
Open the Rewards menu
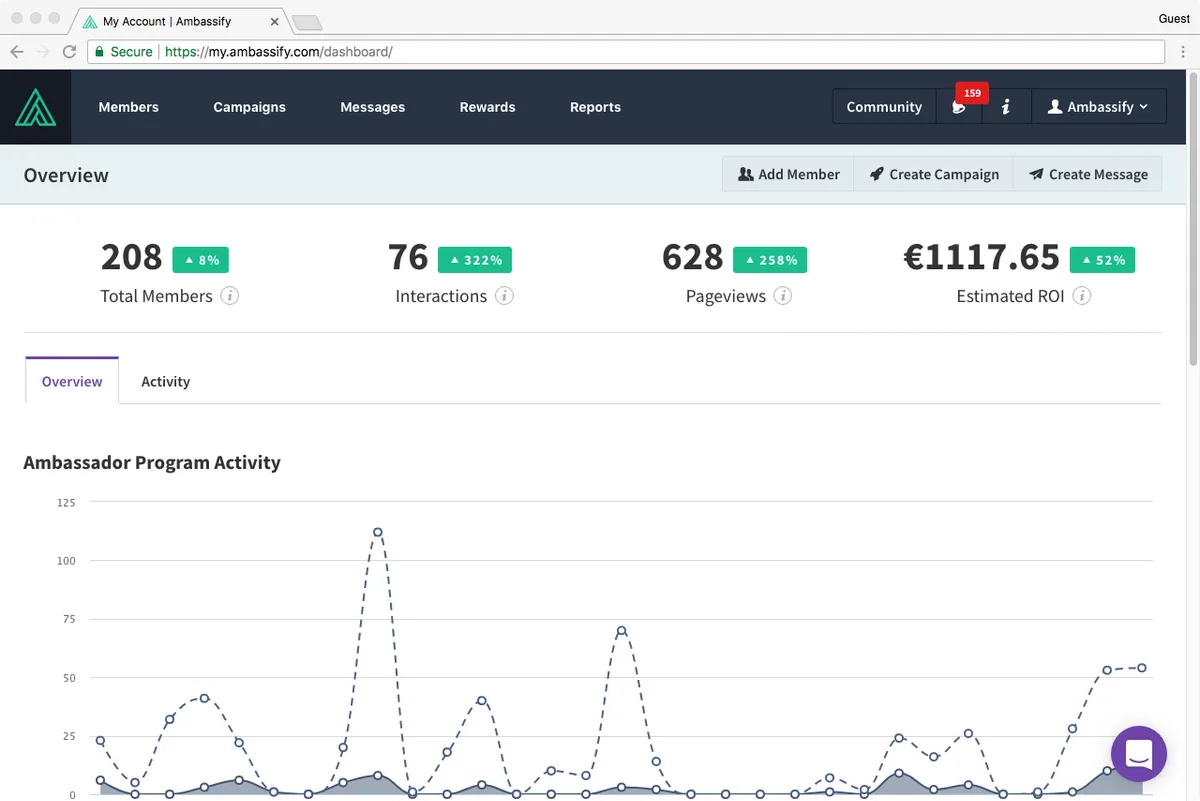point(487,107)
